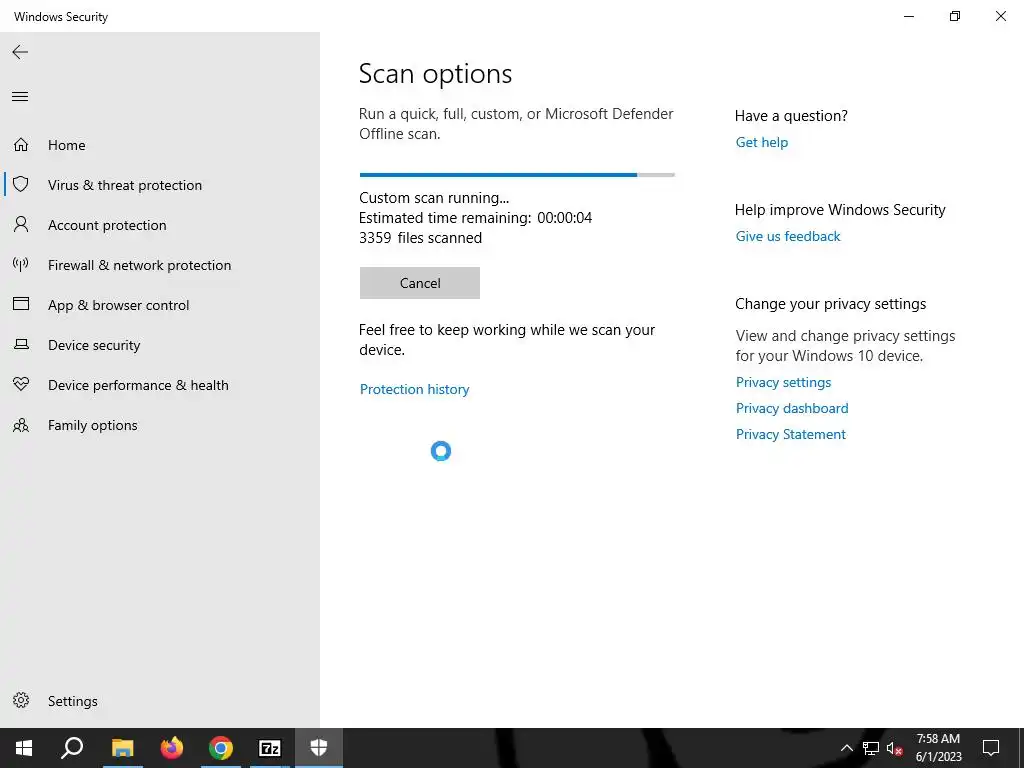Viewport: 1024px width, 768px height.
Task: Open the notification center icon
Action: [991, 748]
